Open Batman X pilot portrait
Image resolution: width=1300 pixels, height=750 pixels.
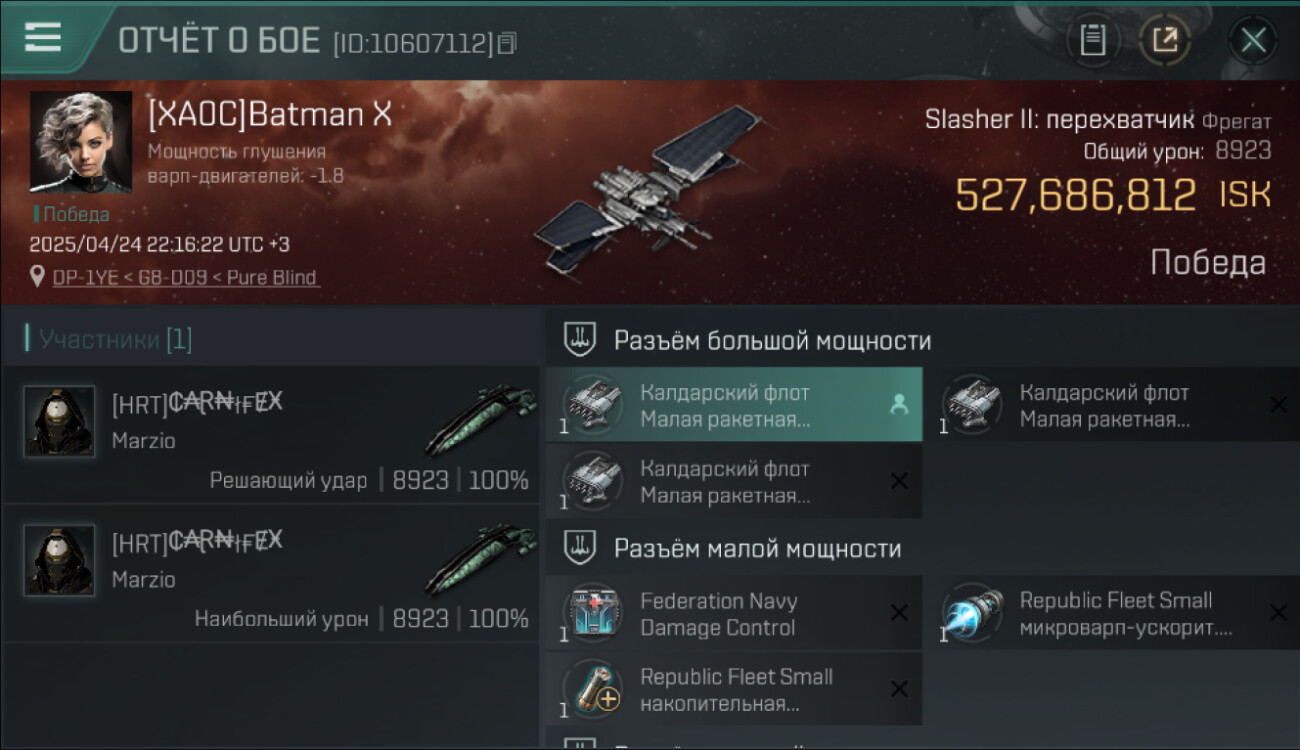point(81,141)
